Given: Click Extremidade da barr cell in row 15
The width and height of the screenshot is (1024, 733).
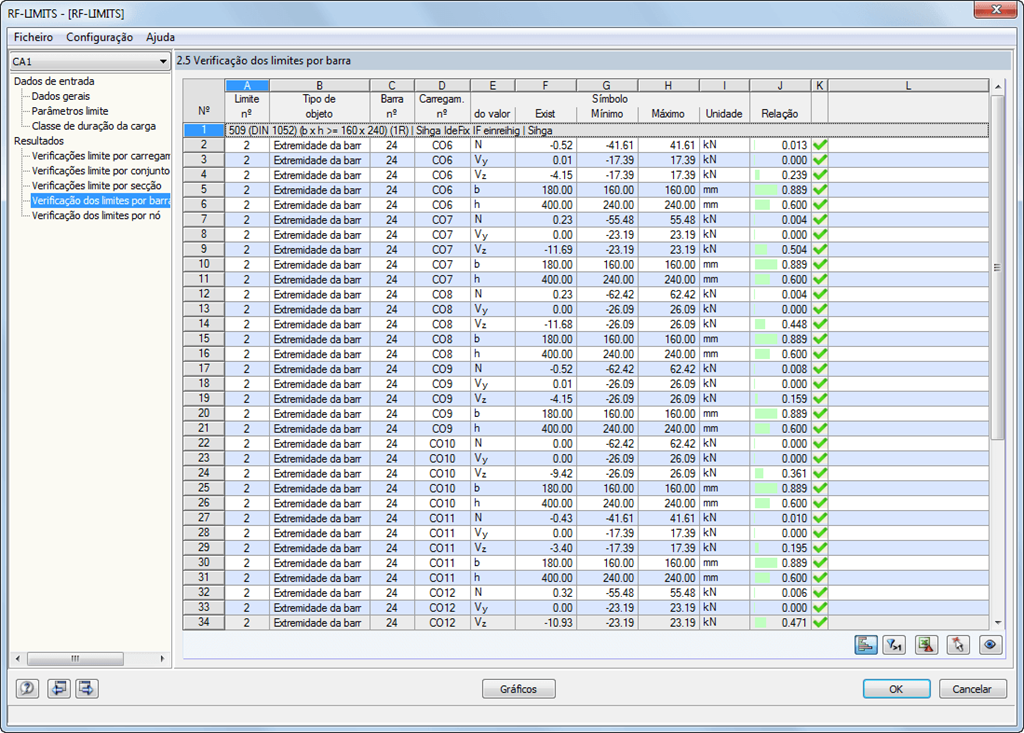Looking at the screenshot, I should [x=319, y=339].
